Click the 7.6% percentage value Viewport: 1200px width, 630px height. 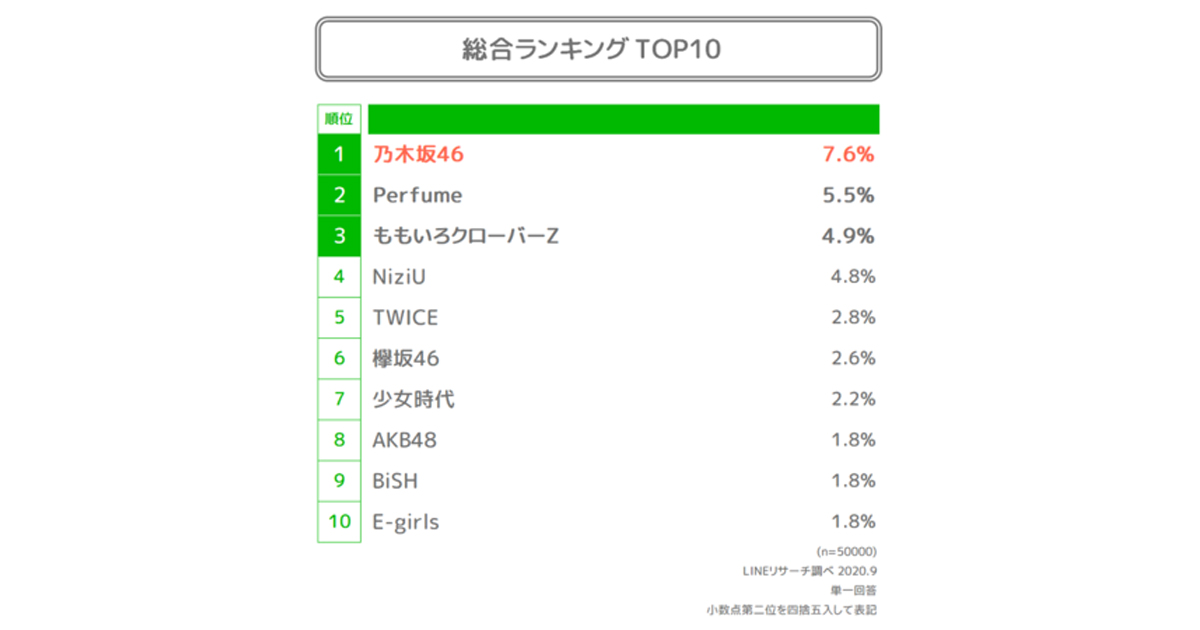848,155
